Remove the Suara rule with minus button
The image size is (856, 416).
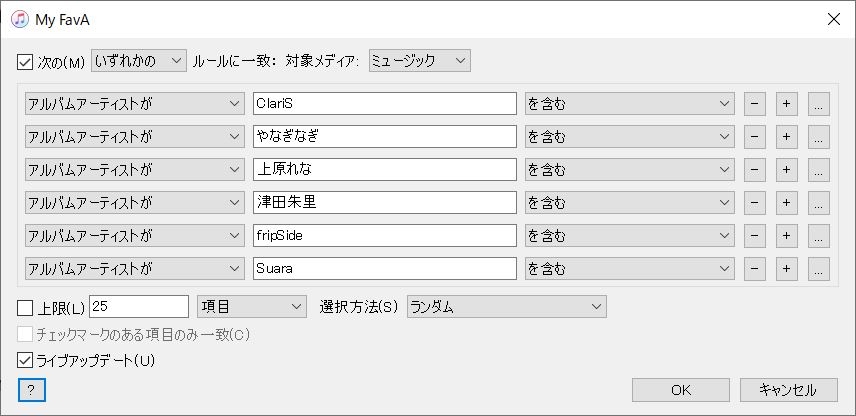[754, 269]
